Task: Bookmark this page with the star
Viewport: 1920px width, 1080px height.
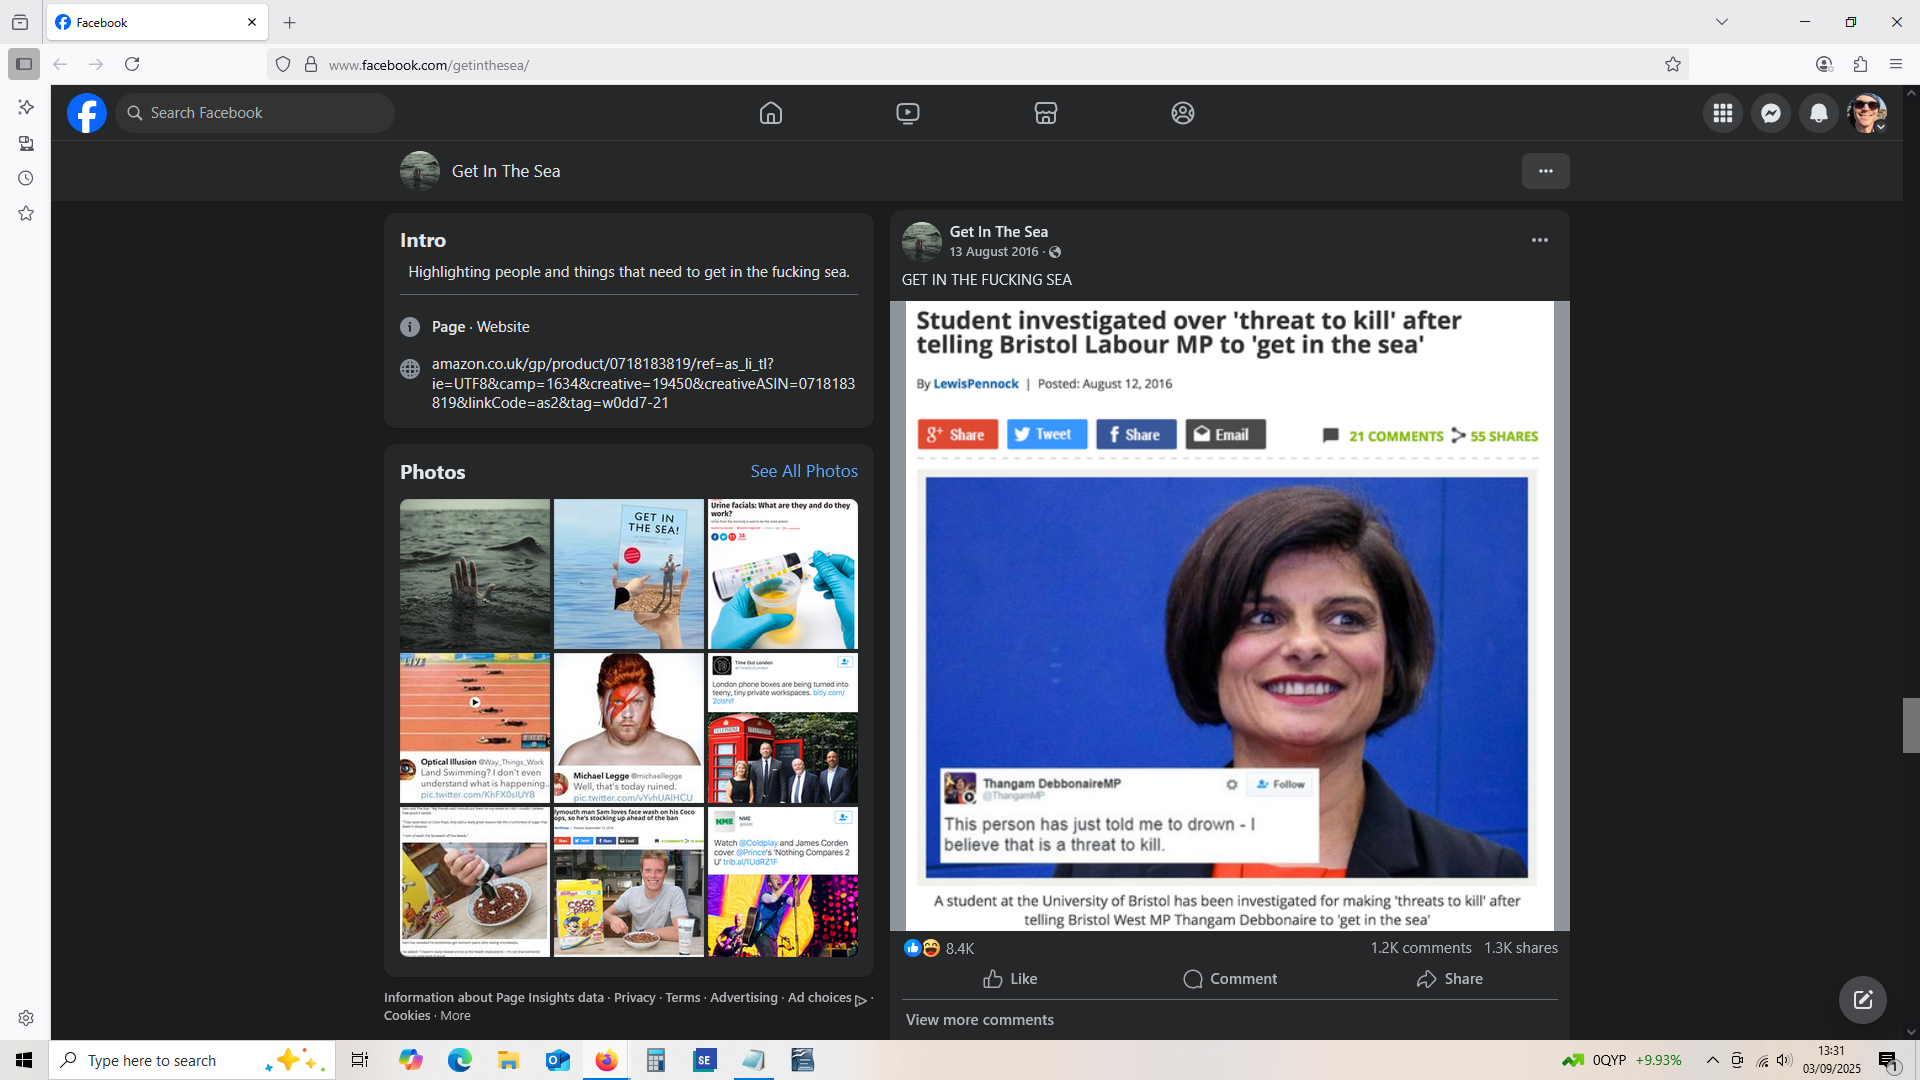Action: coord(1673,64)
